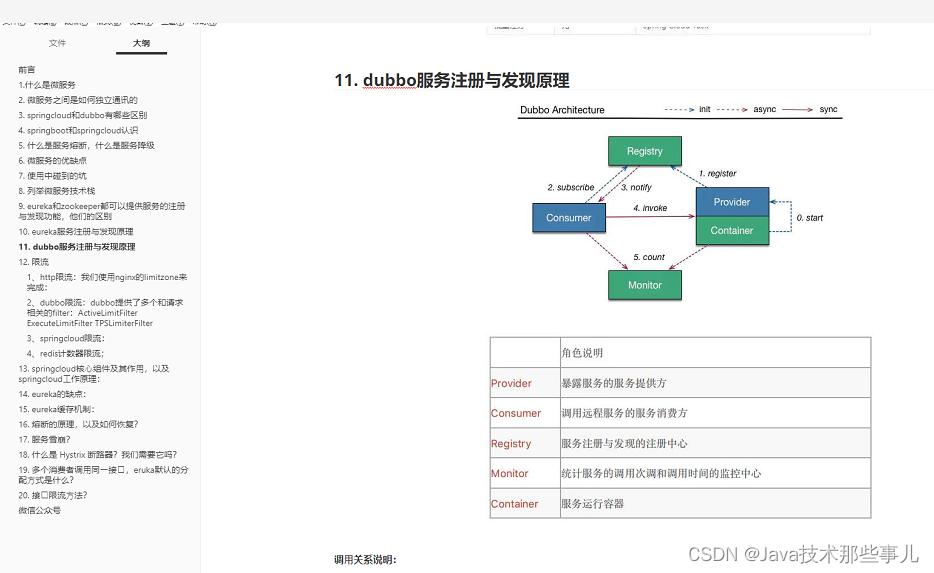934x573 pixels.
Task: Go to sub-item 4、redis计数器限流
Action: (66, 353)
